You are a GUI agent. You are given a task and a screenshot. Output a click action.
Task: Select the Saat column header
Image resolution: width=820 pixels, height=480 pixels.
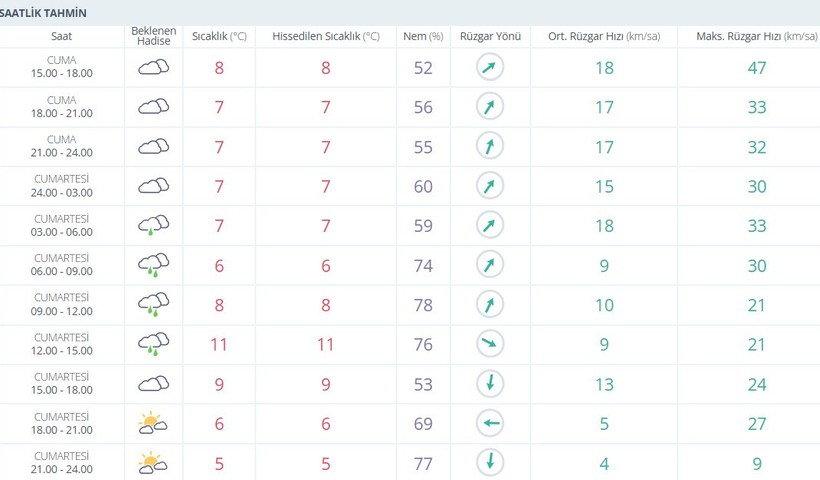[61, 37]
